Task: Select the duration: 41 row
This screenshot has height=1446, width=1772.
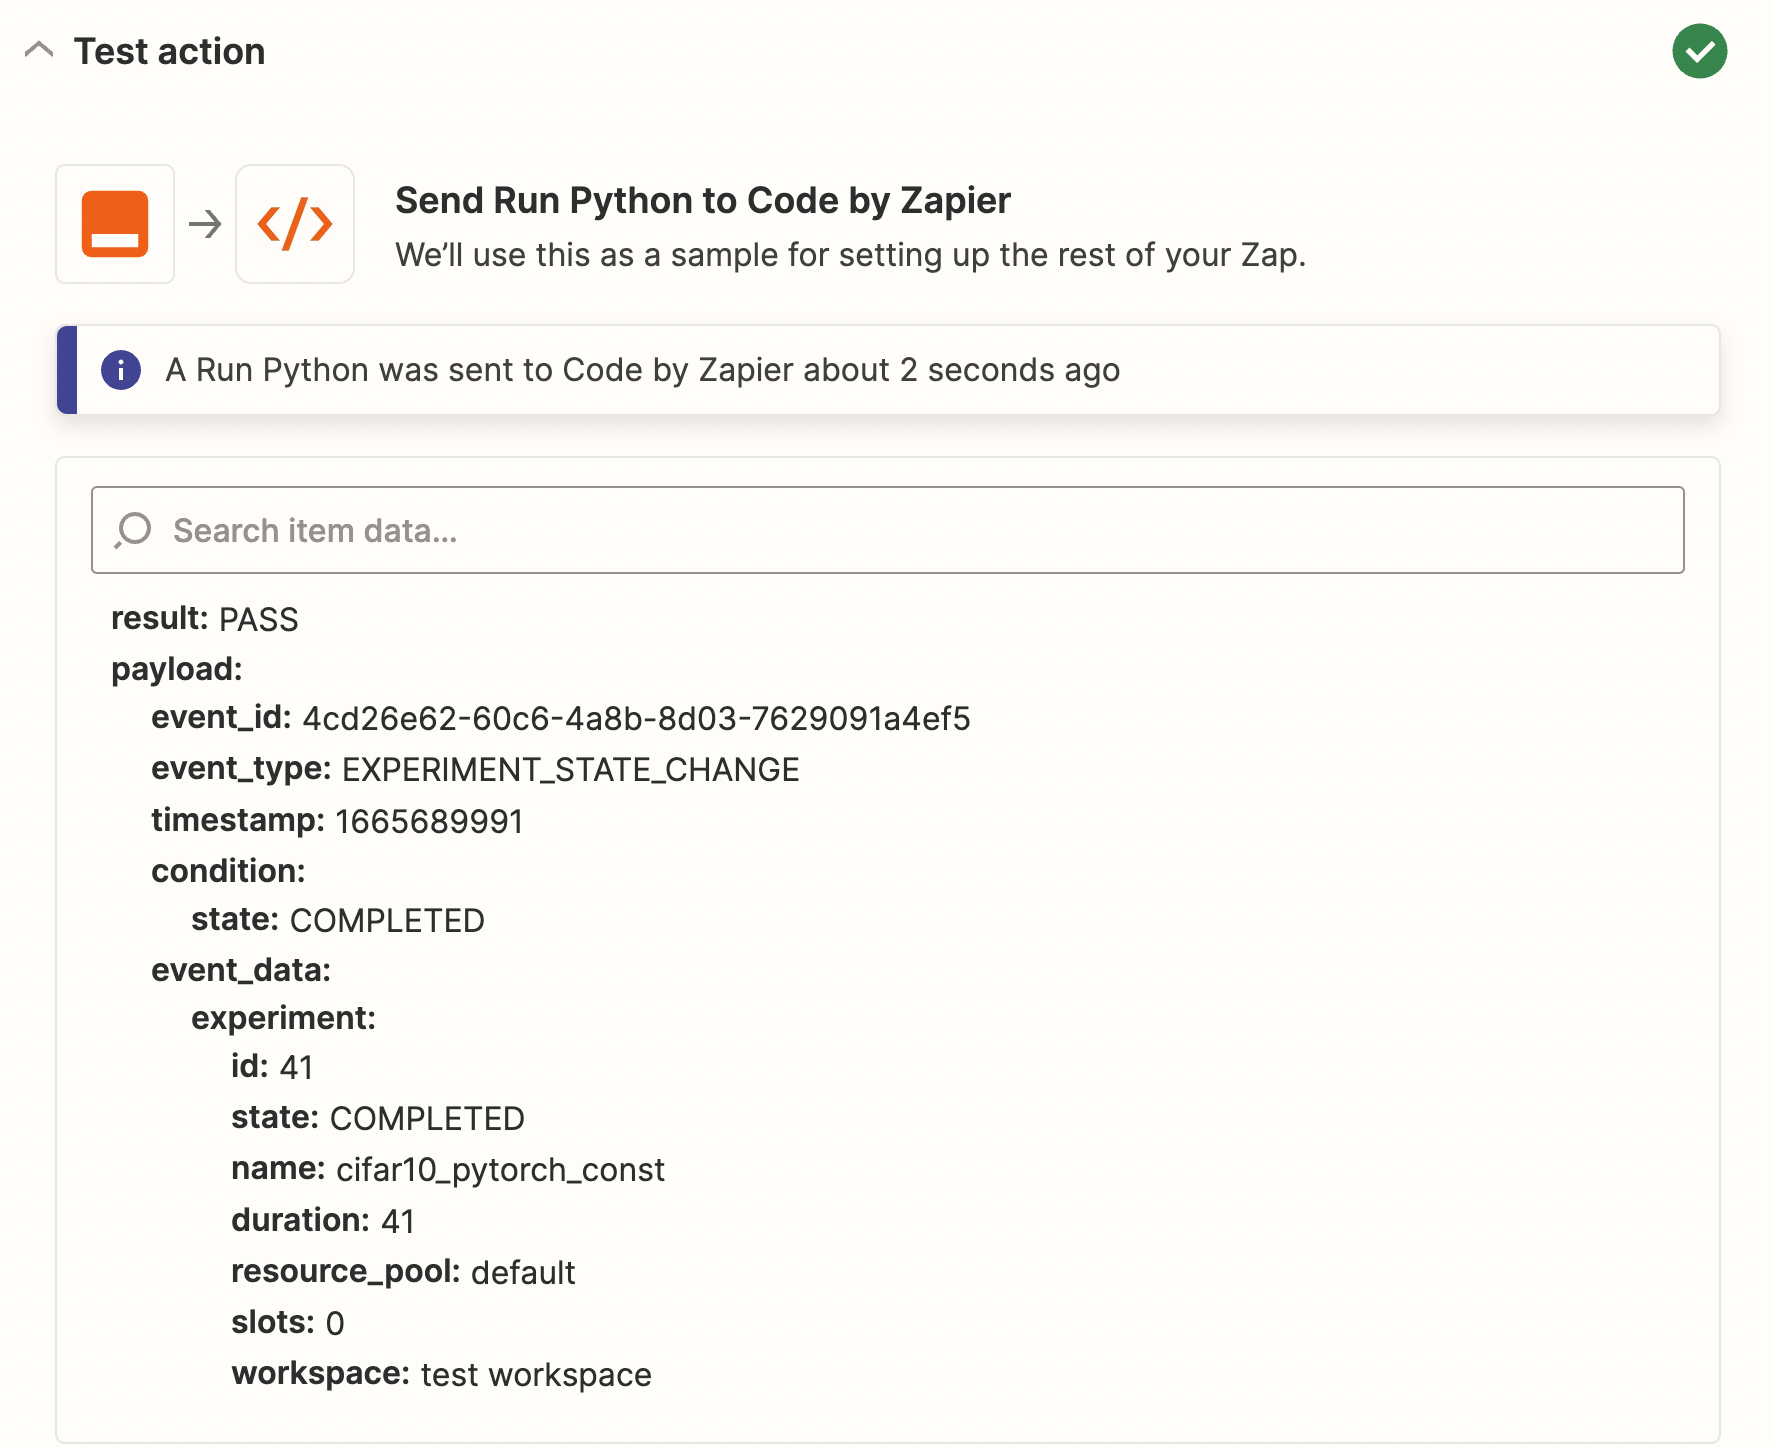Action: (x=323, y=1221)
